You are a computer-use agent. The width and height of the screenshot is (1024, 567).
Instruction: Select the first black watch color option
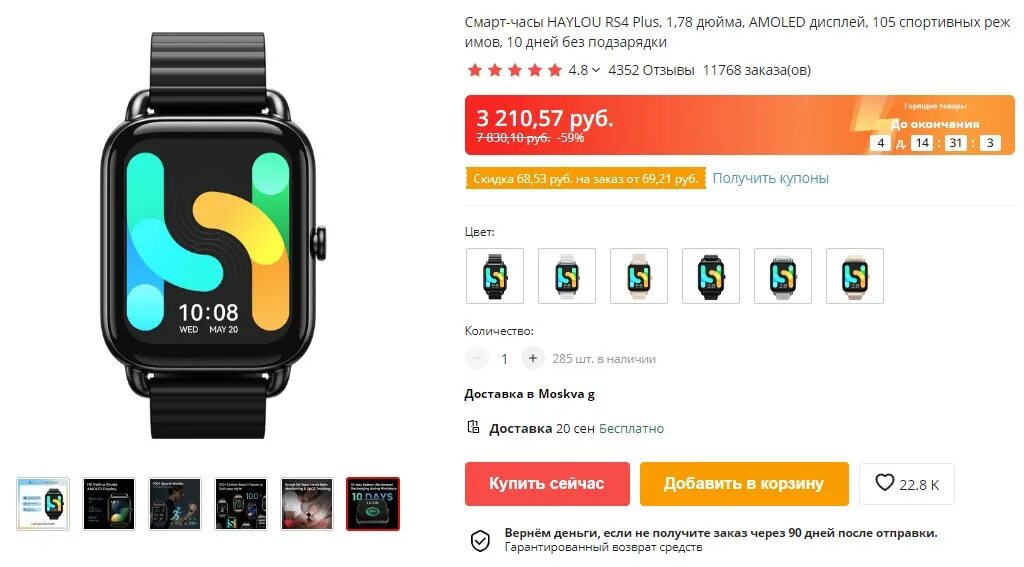point(495,276)
